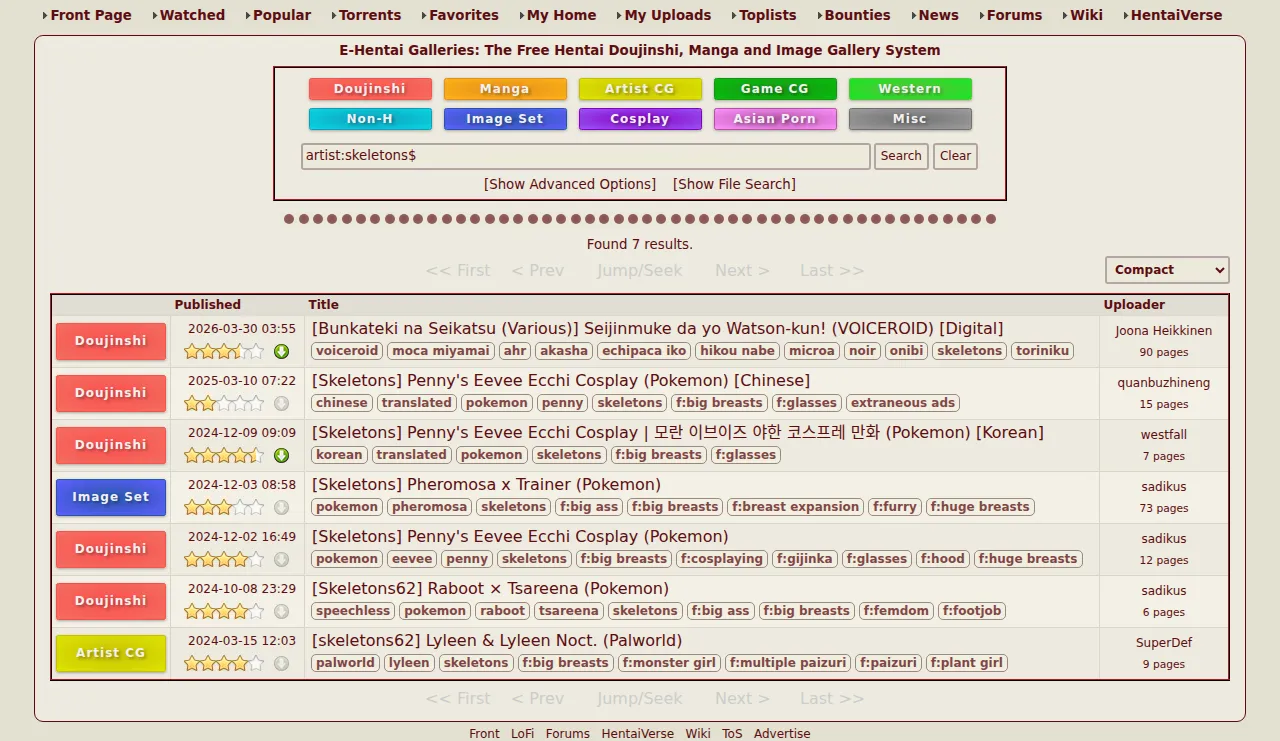Toggle the Non-H category filter
Image resolution: width=1280 pixels, height=741 pixels.
click(x=370, y=119)
